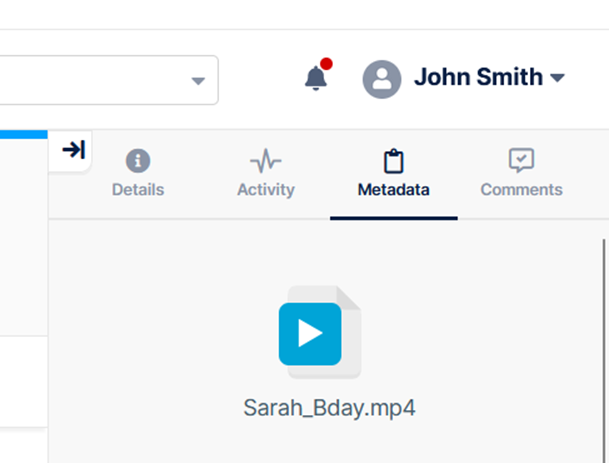Select the Metadata tab label
609x463 pixels.
pos(393,189)
